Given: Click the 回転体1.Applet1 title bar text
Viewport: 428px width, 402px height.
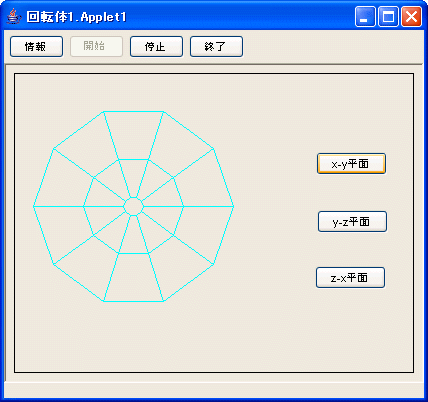Looking at the screenshot, I should tap(77, 17).
